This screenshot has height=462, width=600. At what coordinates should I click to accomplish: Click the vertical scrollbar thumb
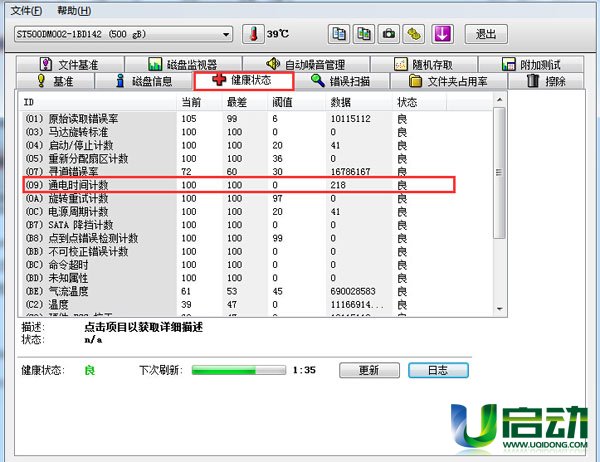499,173
